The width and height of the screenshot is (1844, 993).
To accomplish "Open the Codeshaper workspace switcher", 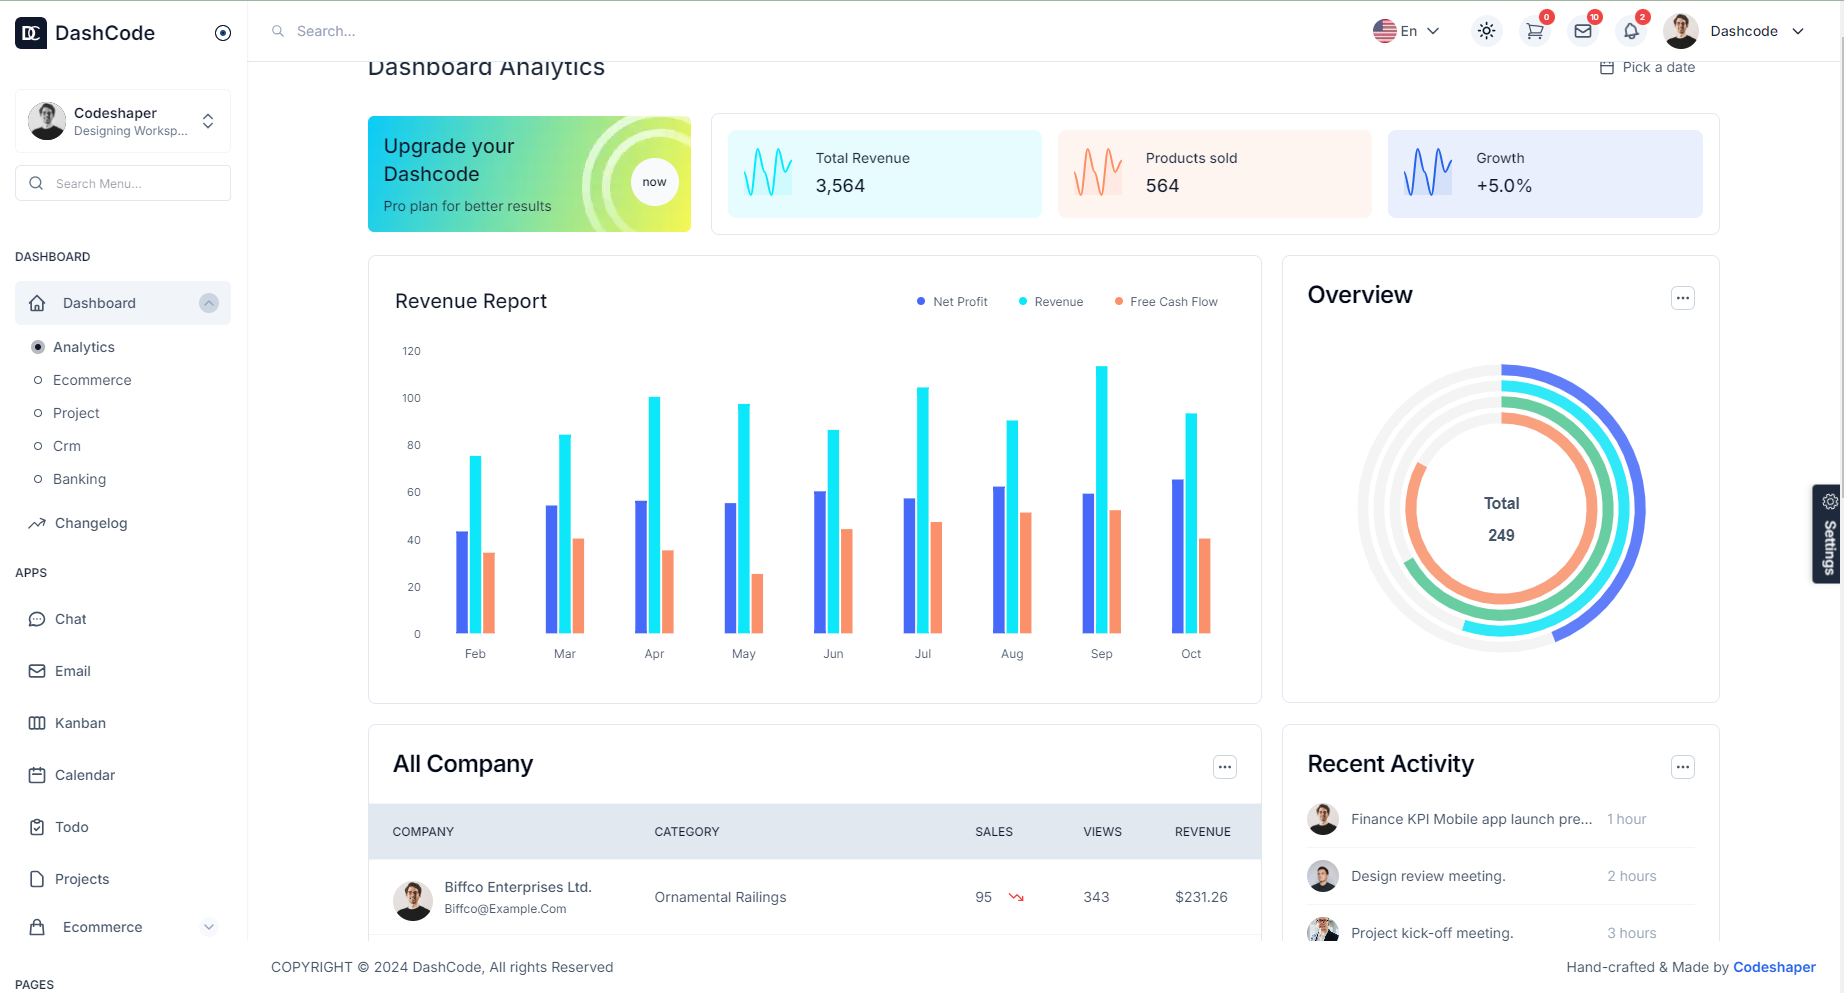I will click(123, 121).
